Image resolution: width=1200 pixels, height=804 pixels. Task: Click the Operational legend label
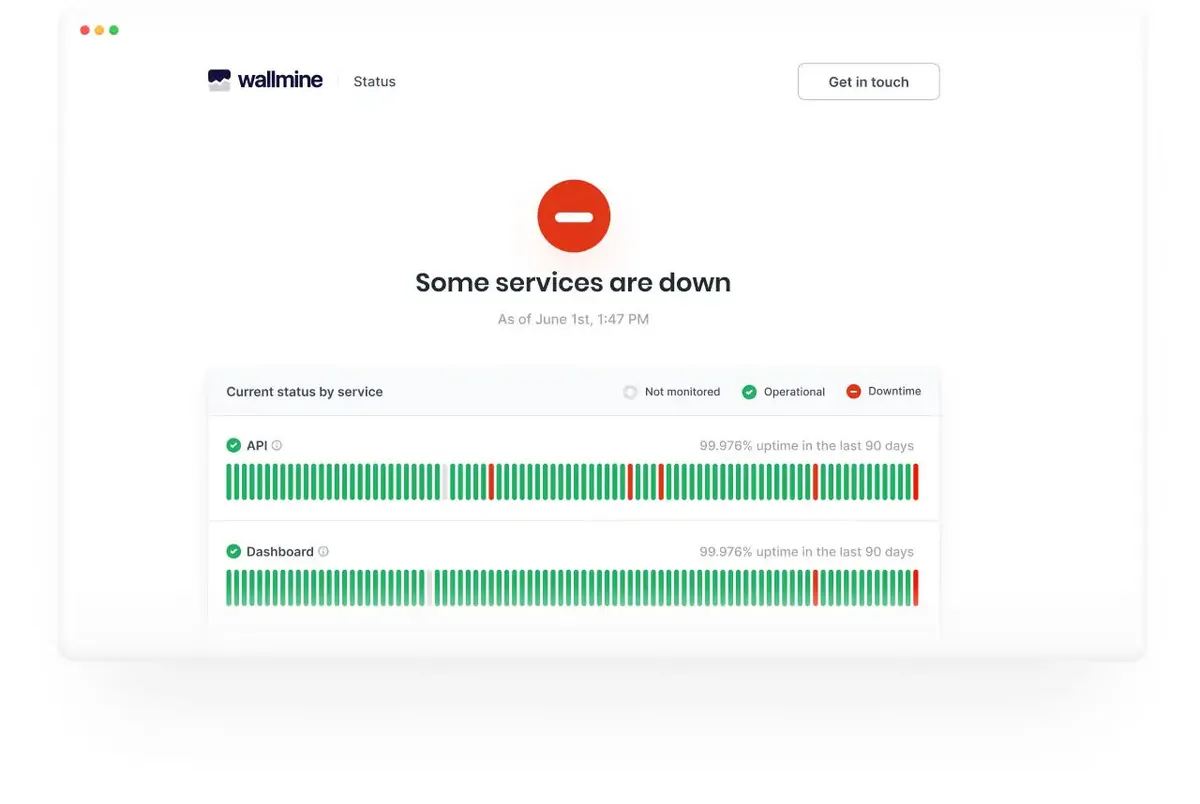[794, 392]
